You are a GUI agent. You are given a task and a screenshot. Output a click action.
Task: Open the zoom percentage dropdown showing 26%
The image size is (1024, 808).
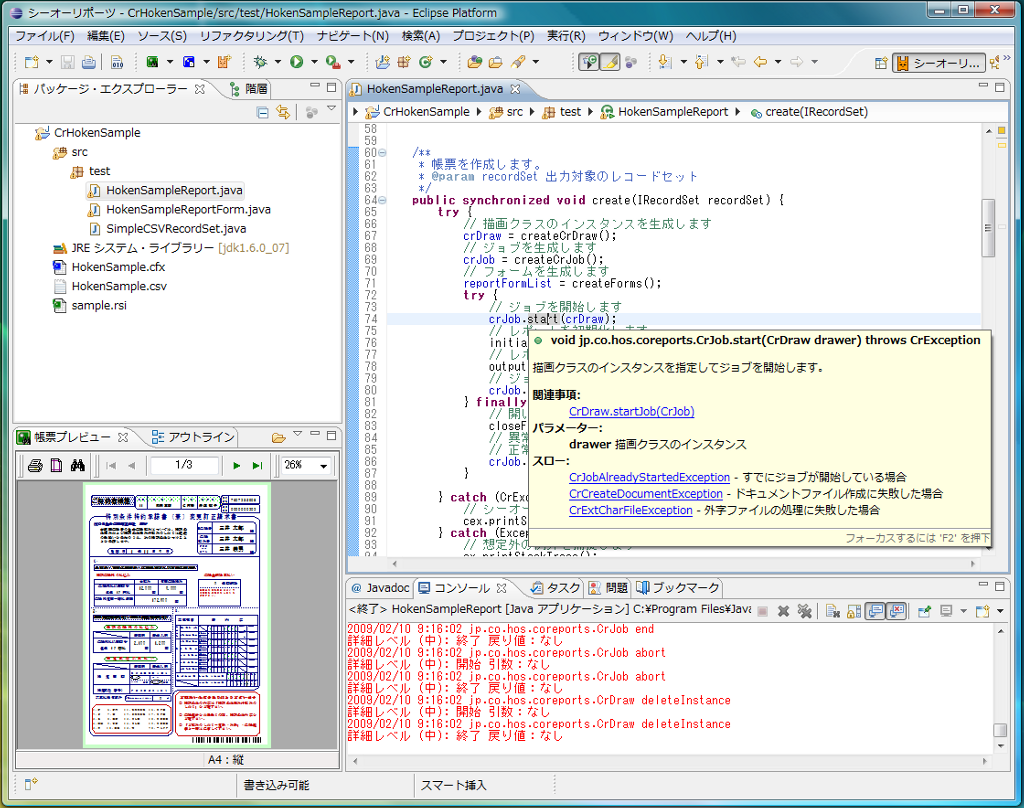tap(323, 466)
